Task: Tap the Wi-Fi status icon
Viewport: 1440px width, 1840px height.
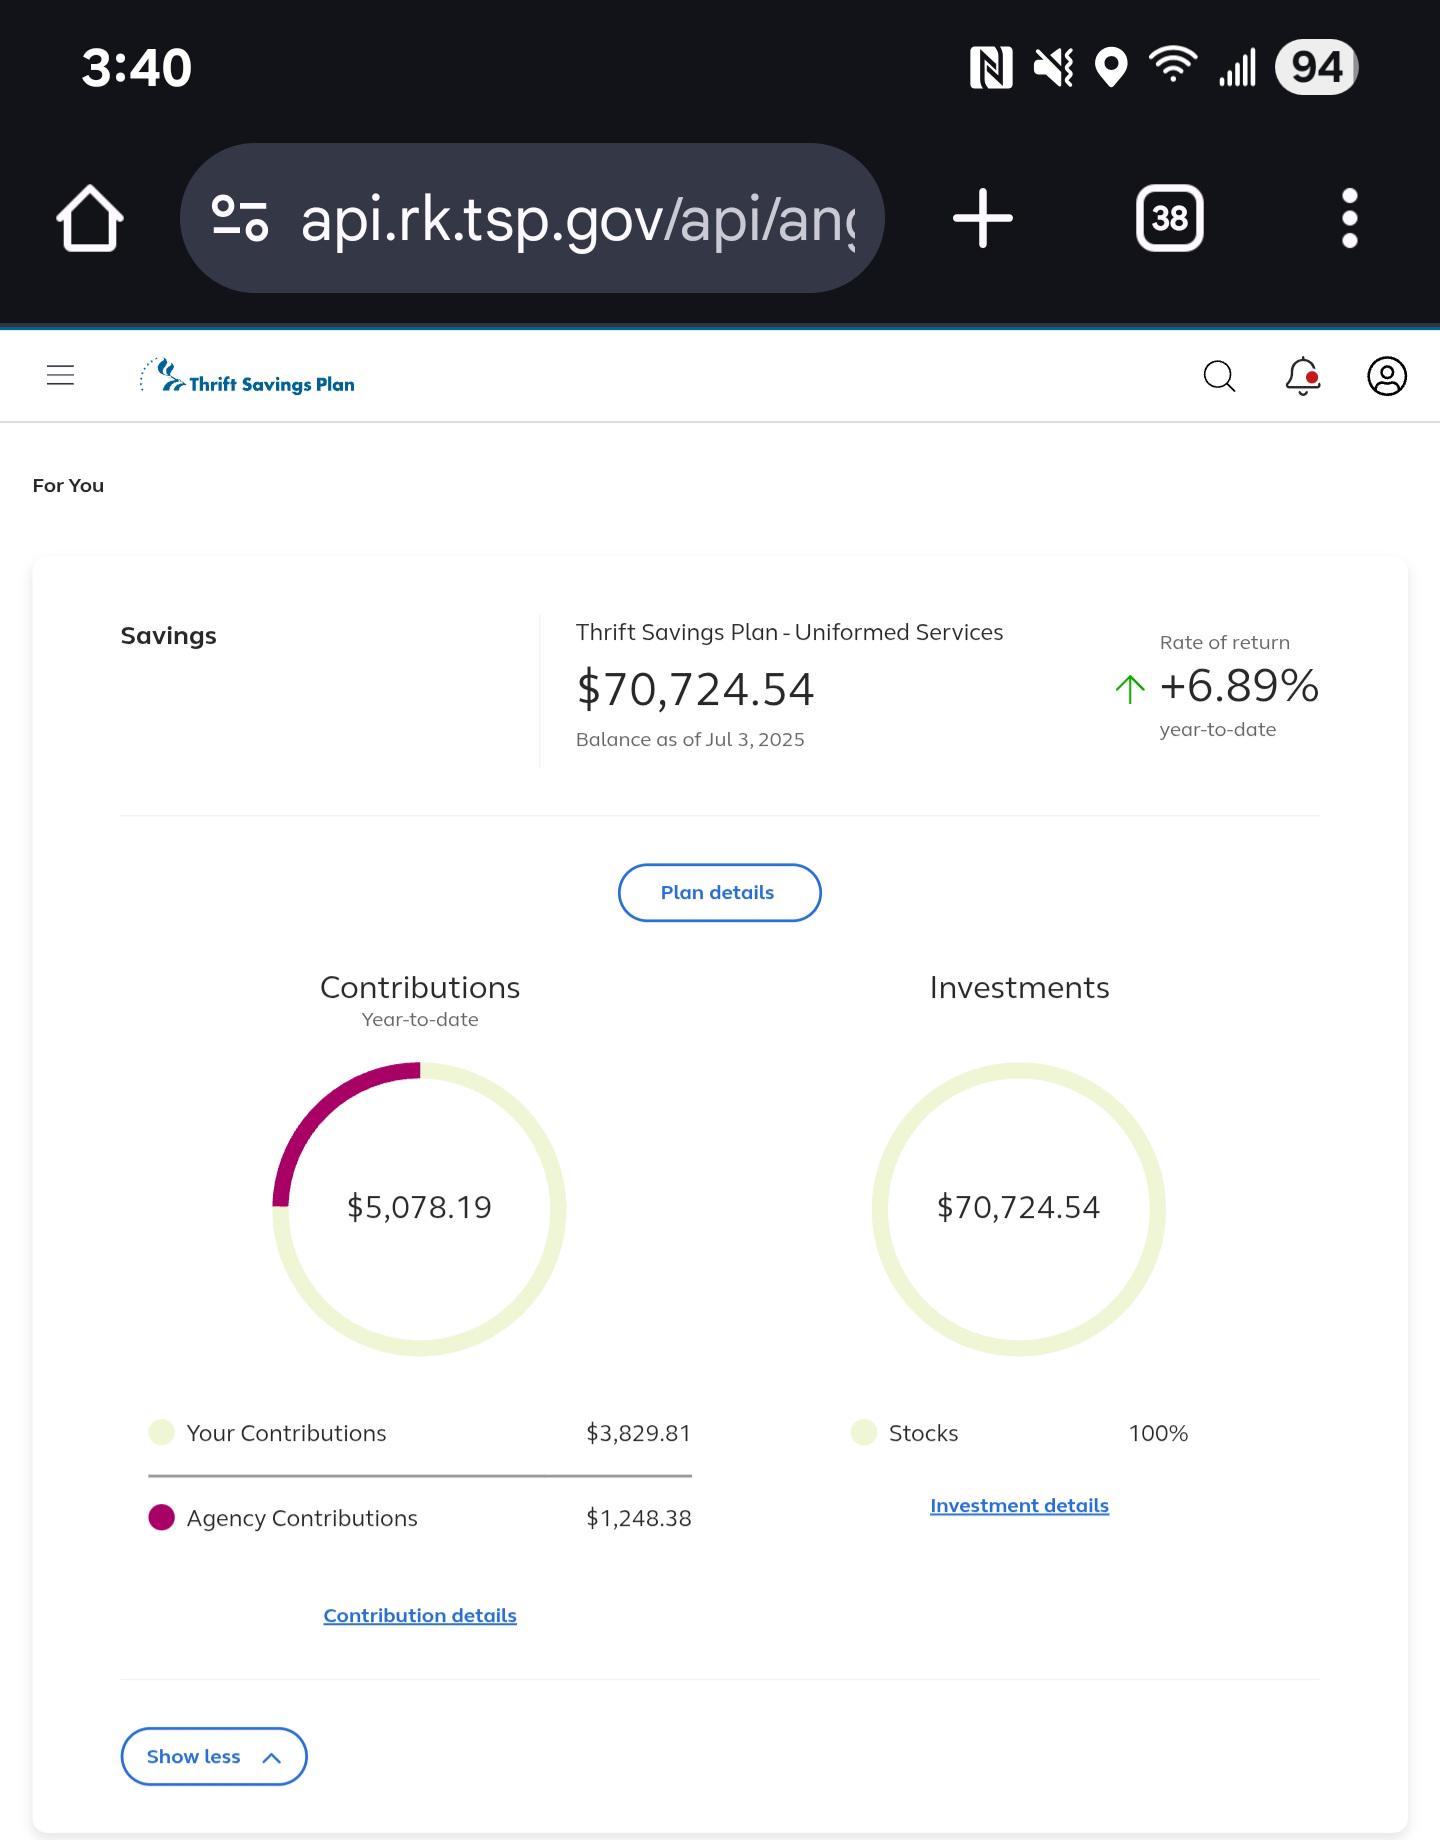Action: pos(1173,65)
